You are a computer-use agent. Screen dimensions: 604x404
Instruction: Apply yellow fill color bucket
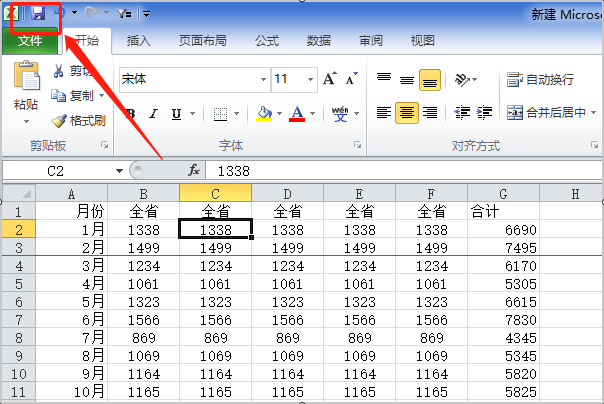(264, 114)
